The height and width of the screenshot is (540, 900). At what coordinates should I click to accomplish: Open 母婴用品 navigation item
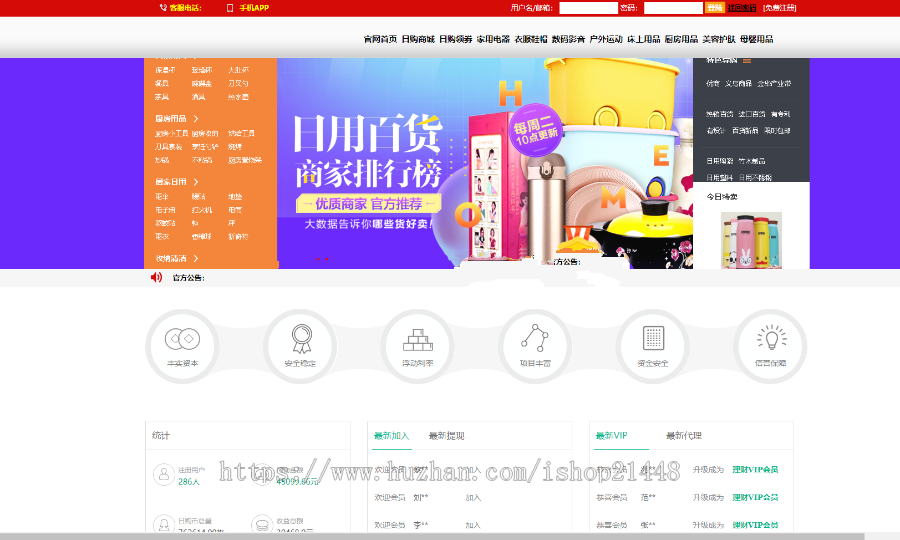pyautogui.click(x=757, y=39)
